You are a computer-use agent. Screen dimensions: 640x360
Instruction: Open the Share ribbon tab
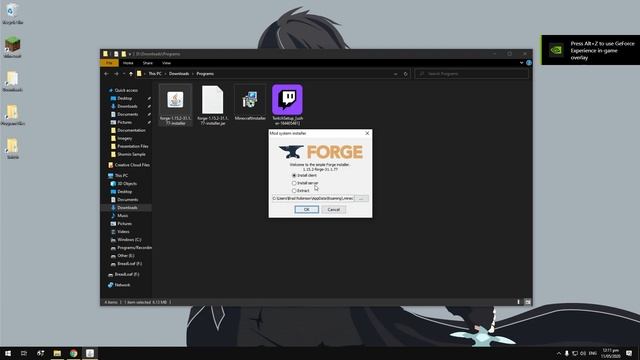tap(147, 63)
